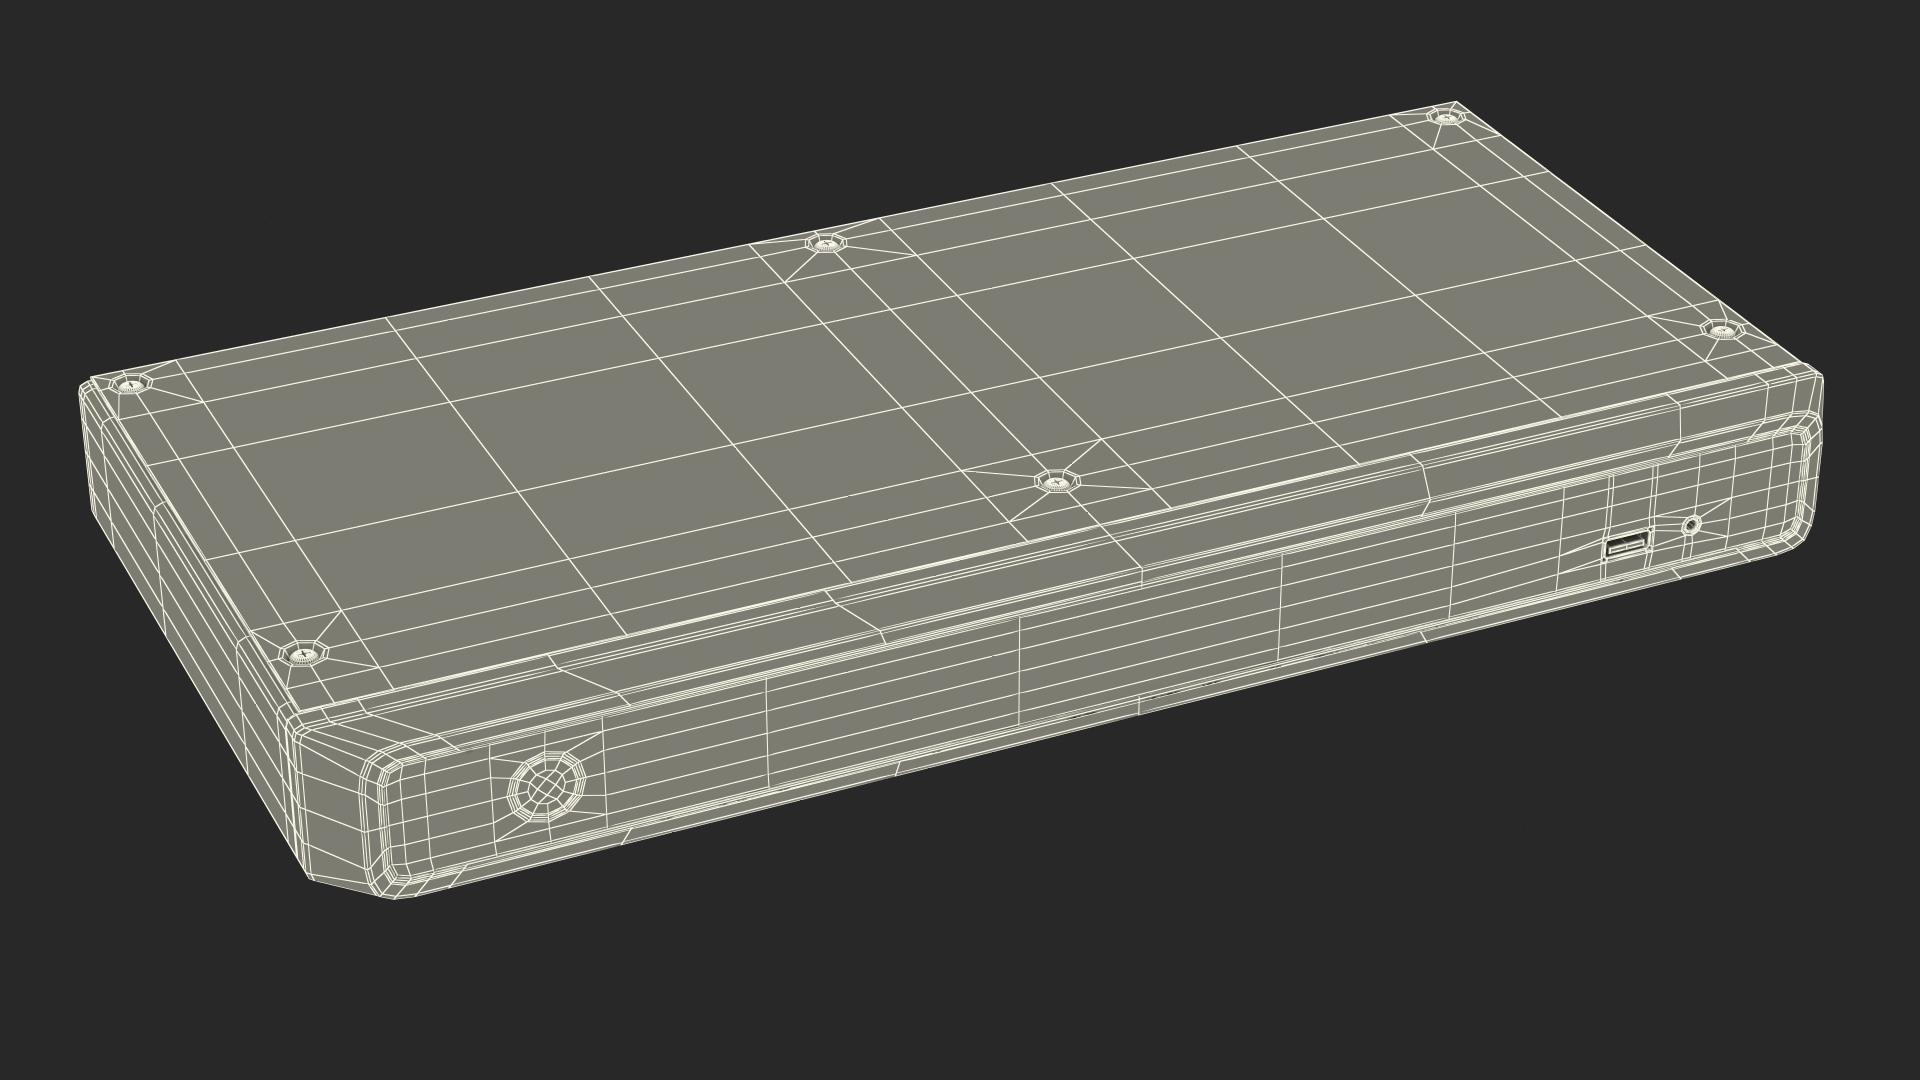Click the small round jack beside USB port
1920x1080 pixels.
pos(1691,524)
